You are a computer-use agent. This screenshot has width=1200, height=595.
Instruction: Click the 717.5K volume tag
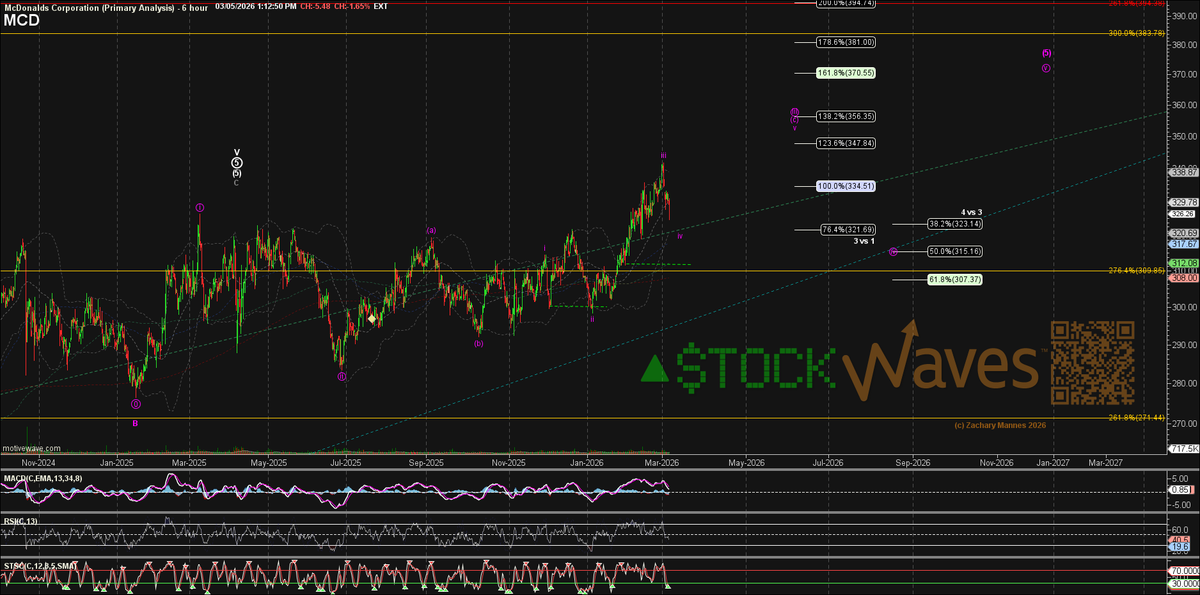point(1183,448)
